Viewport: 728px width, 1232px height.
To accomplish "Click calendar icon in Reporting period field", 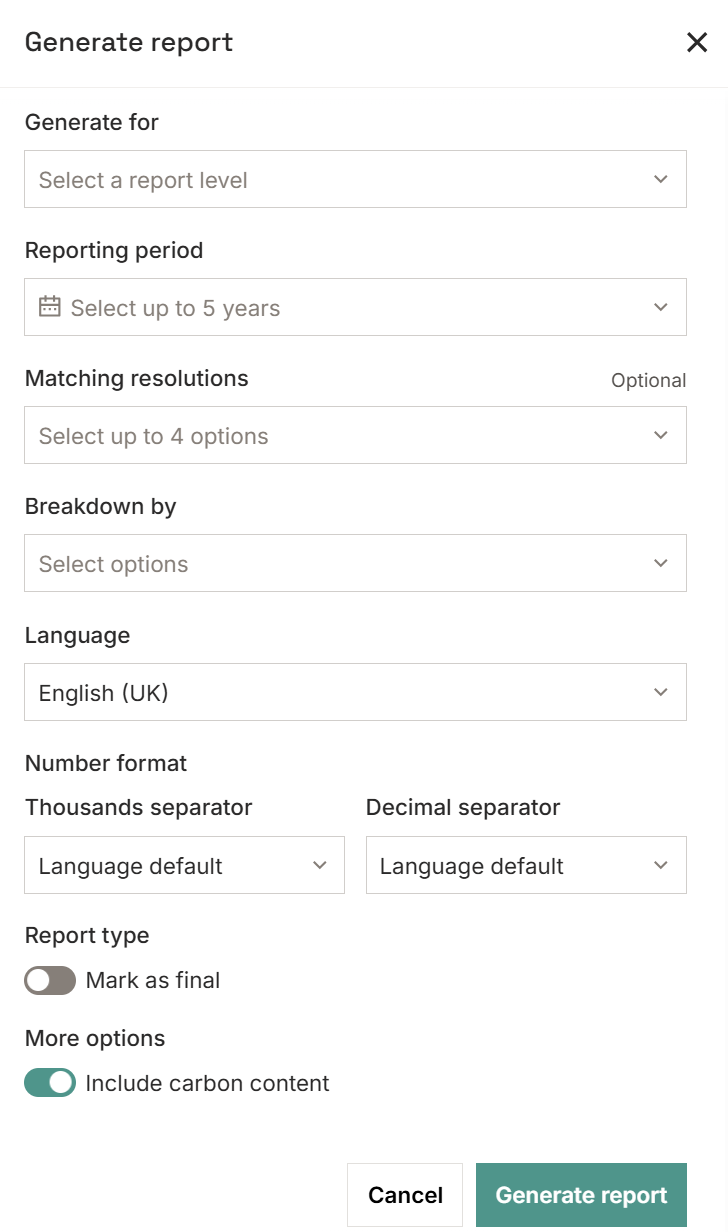I will [x=50, y=307].
